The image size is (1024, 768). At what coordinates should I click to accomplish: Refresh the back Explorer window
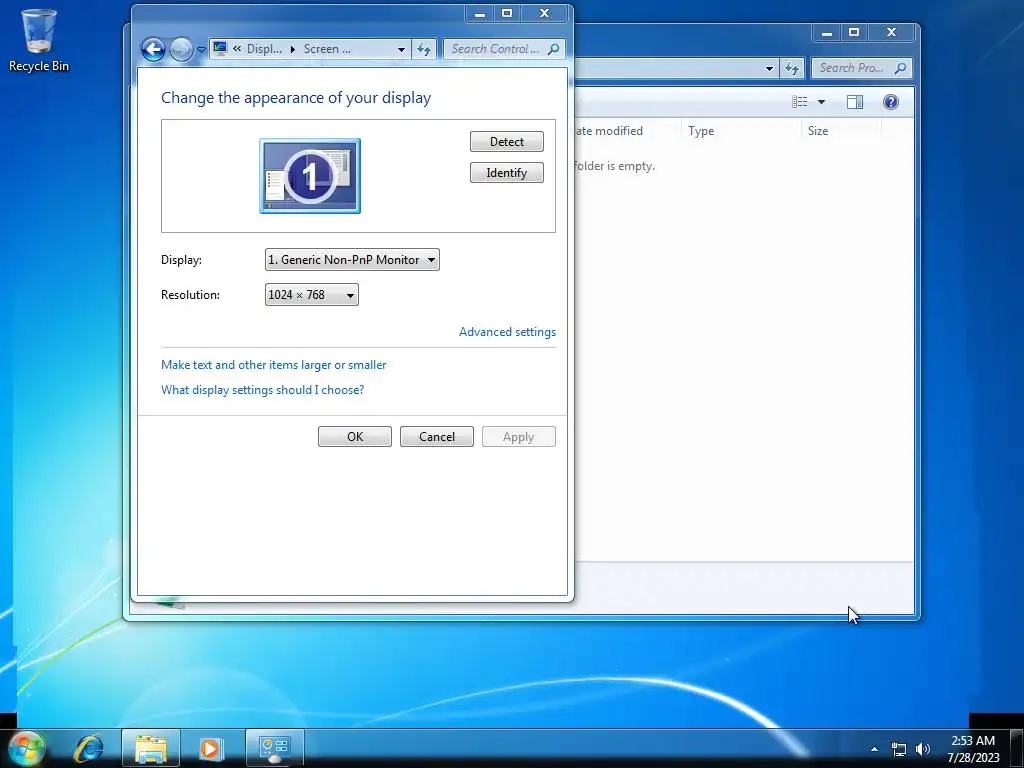[x=792, y=68]
